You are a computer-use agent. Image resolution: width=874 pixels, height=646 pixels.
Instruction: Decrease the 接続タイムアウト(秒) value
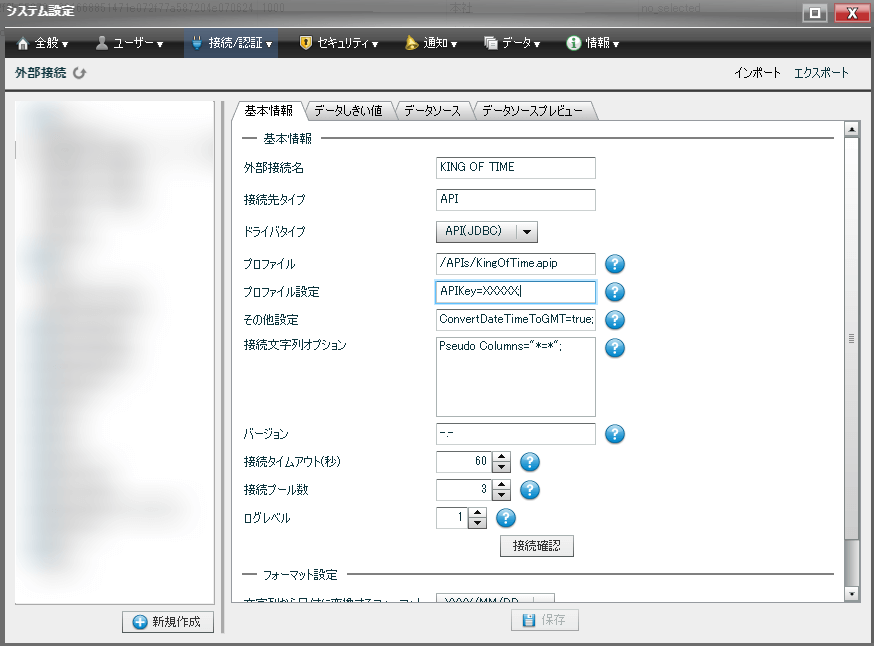pos(502,467)
